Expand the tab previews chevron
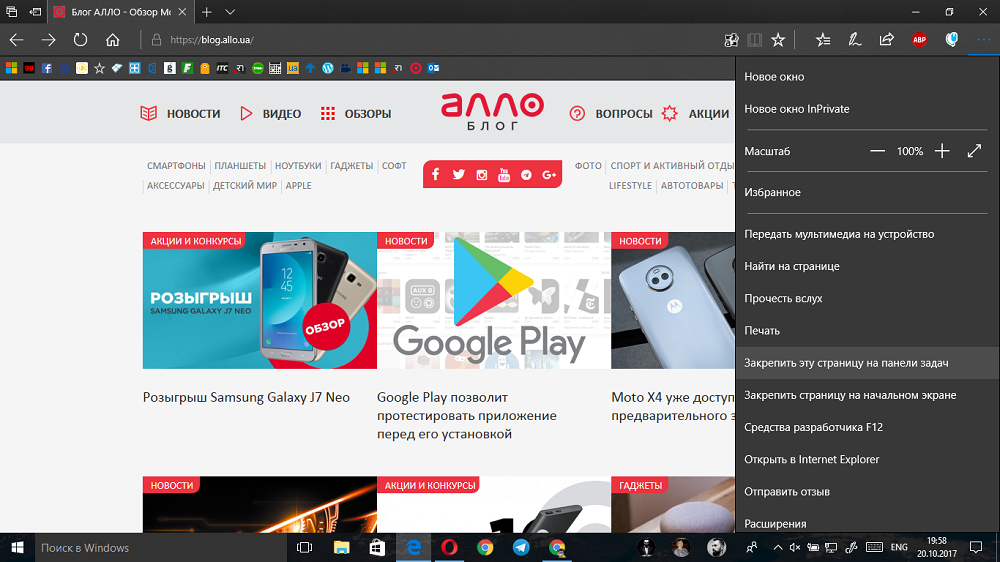1000x562 pixels. (230, 12)
